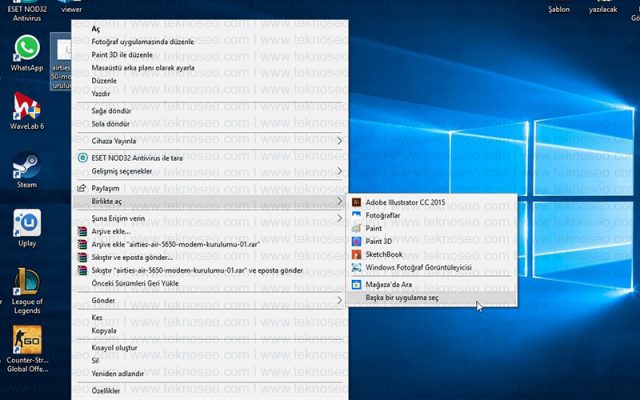Expand the Gelişmiş seçenekler submenu arrow
This screenshot has width=640, height=400.
(x=339, y=171)
